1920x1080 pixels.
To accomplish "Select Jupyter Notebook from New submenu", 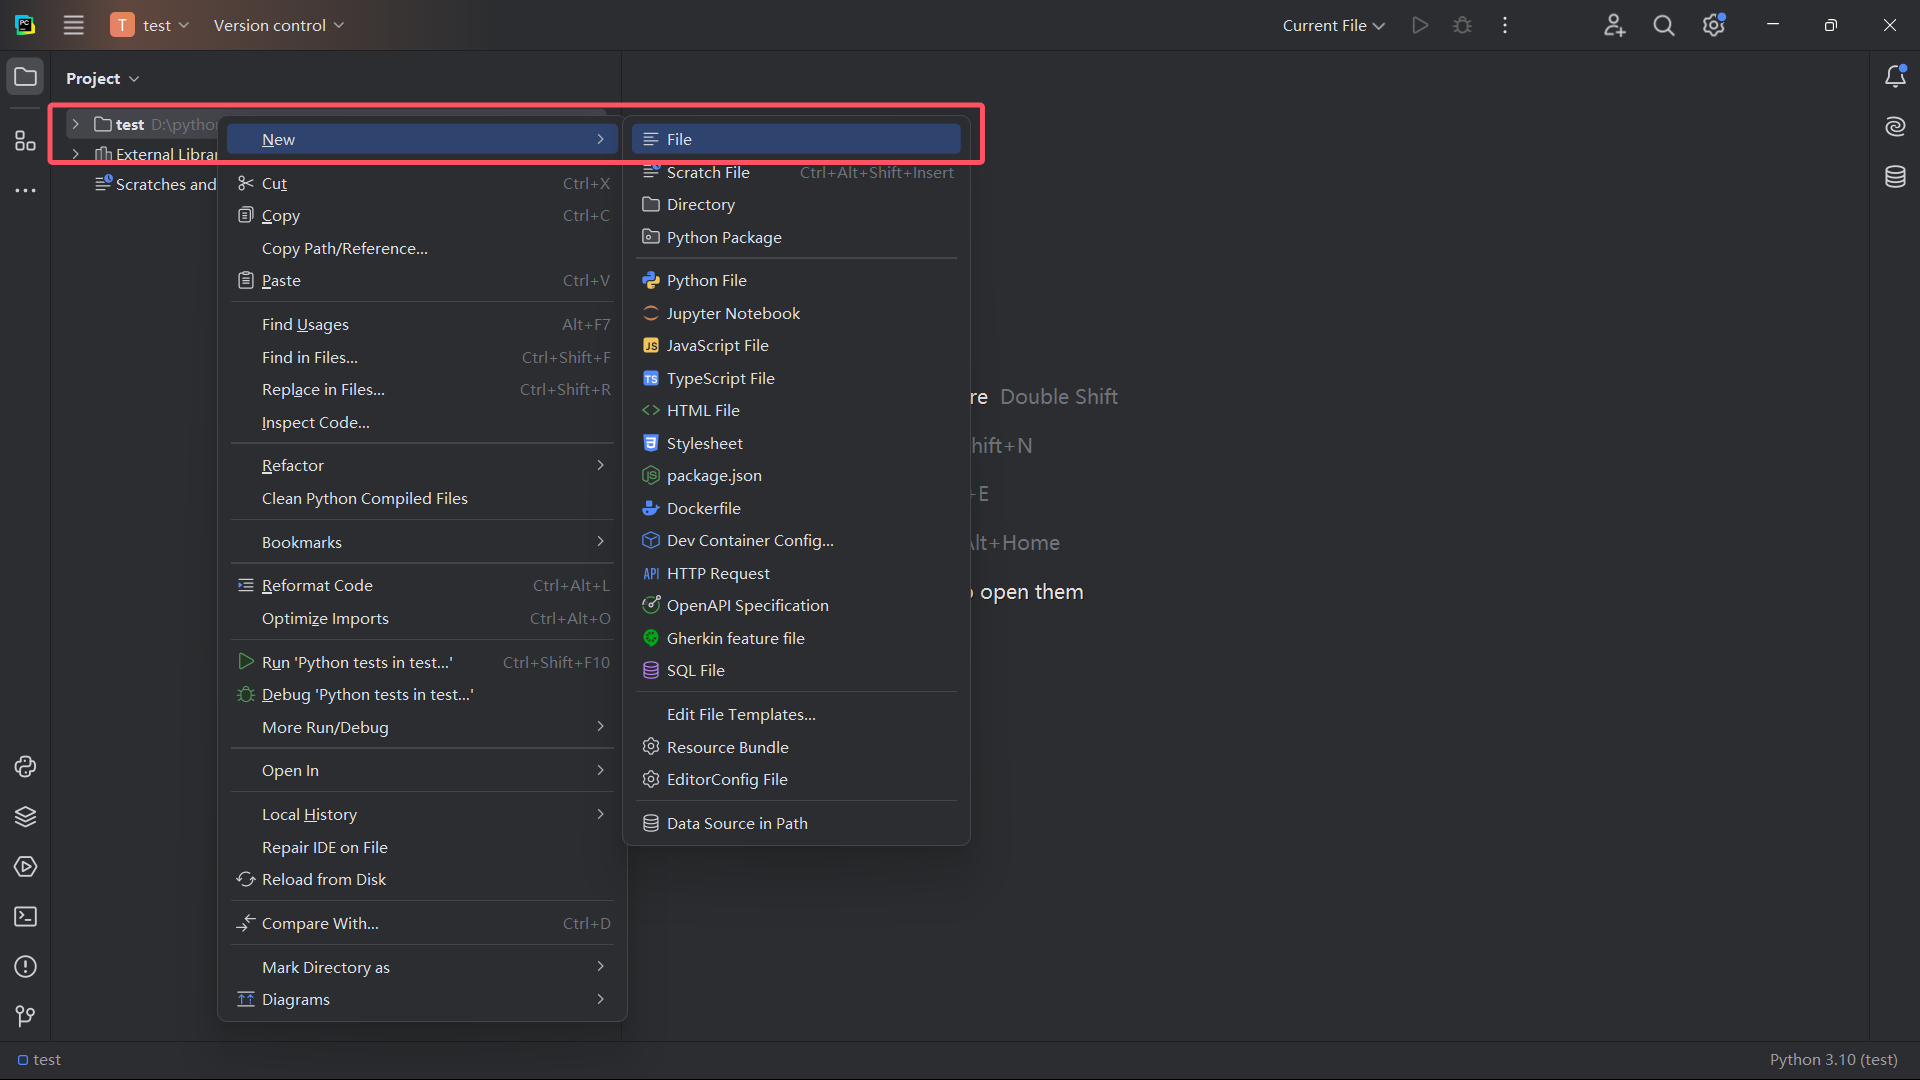I will pyautogui.click(x=733, y=314).
